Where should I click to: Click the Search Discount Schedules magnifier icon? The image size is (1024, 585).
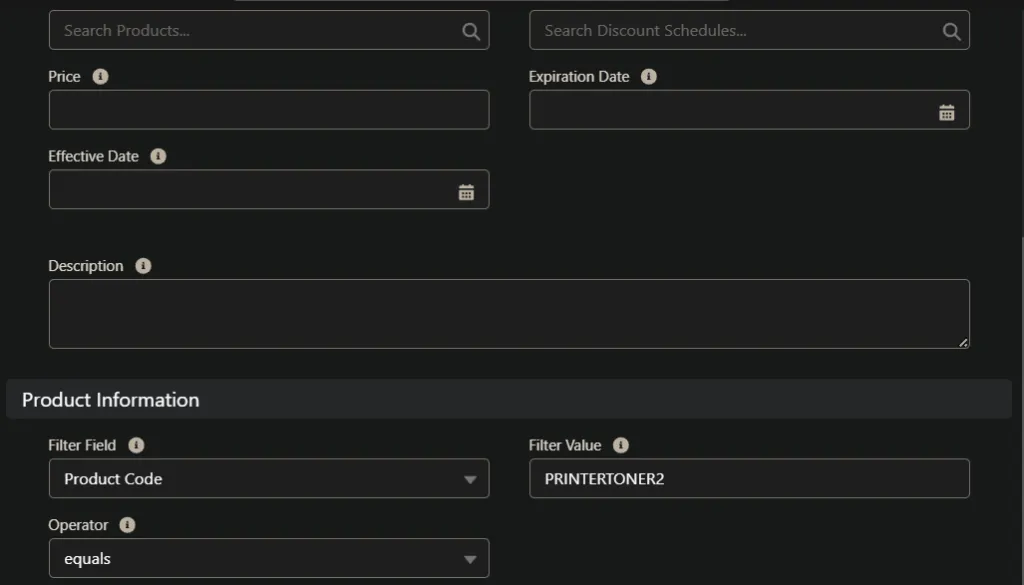click(x=952, y=31)
